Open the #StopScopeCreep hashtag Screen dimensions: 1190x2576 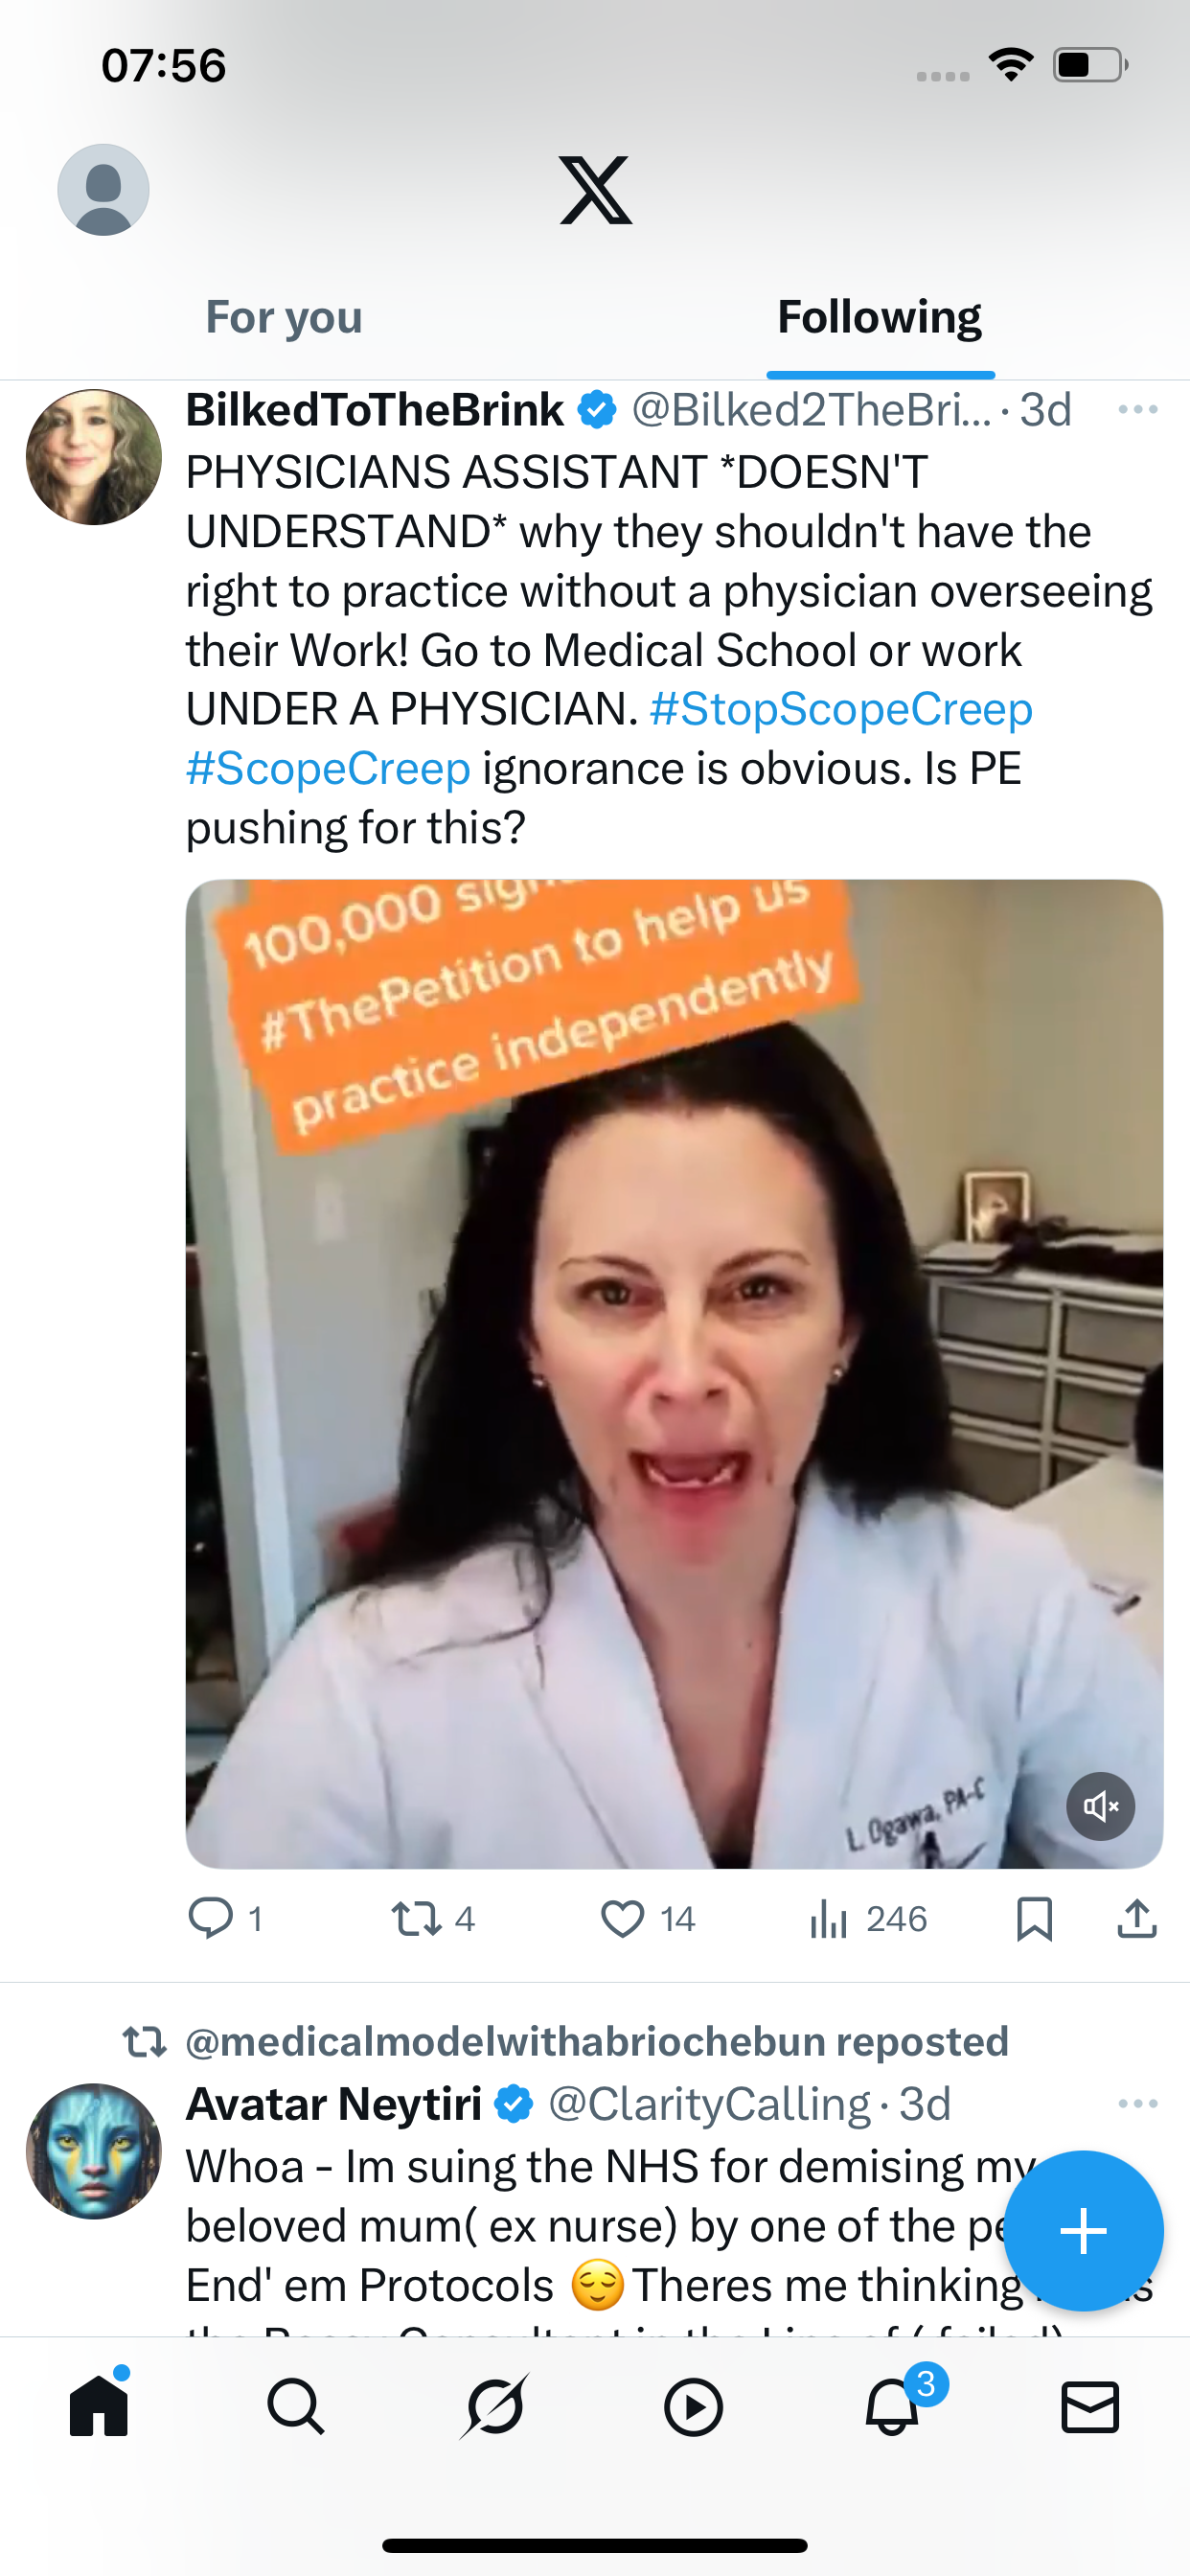click(x=841, y=709)
